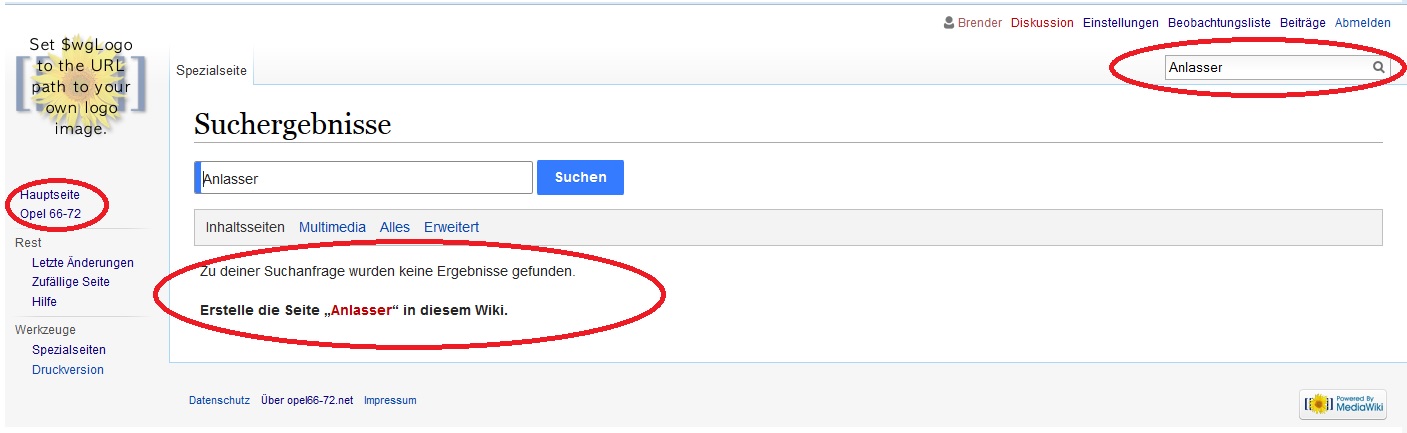Select the Alles search profile
The image size is (1407, 433).
pos(395,227)
